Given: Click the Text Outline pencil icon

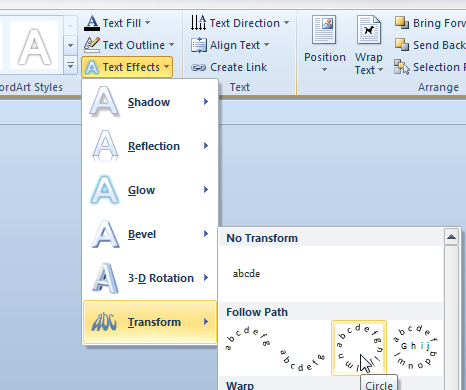Looking at the screenshot, I should 92,45.
